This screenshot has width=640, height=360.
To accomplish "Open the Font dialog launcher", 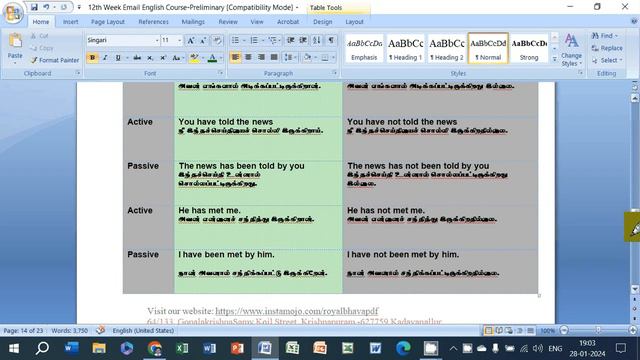I will [220, 73].
